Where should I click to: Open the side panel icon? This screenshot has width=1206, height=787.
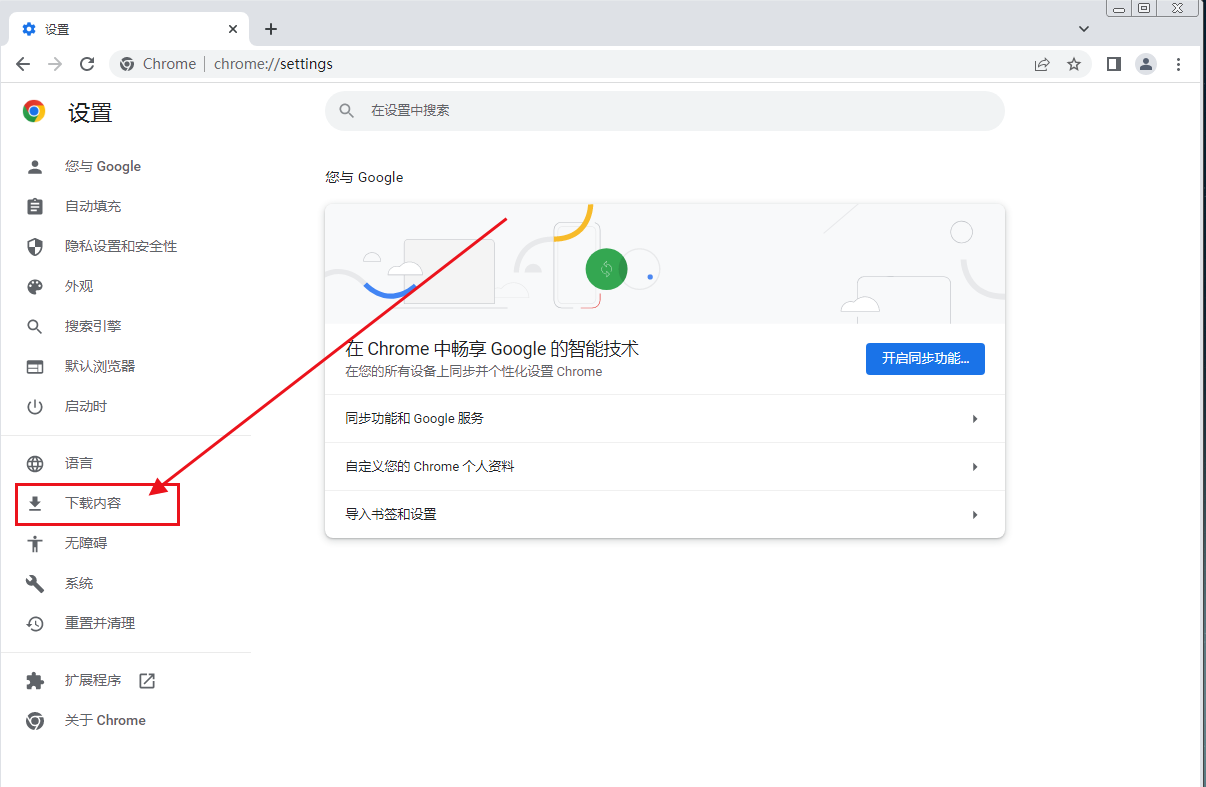[x=1114, y=64]
